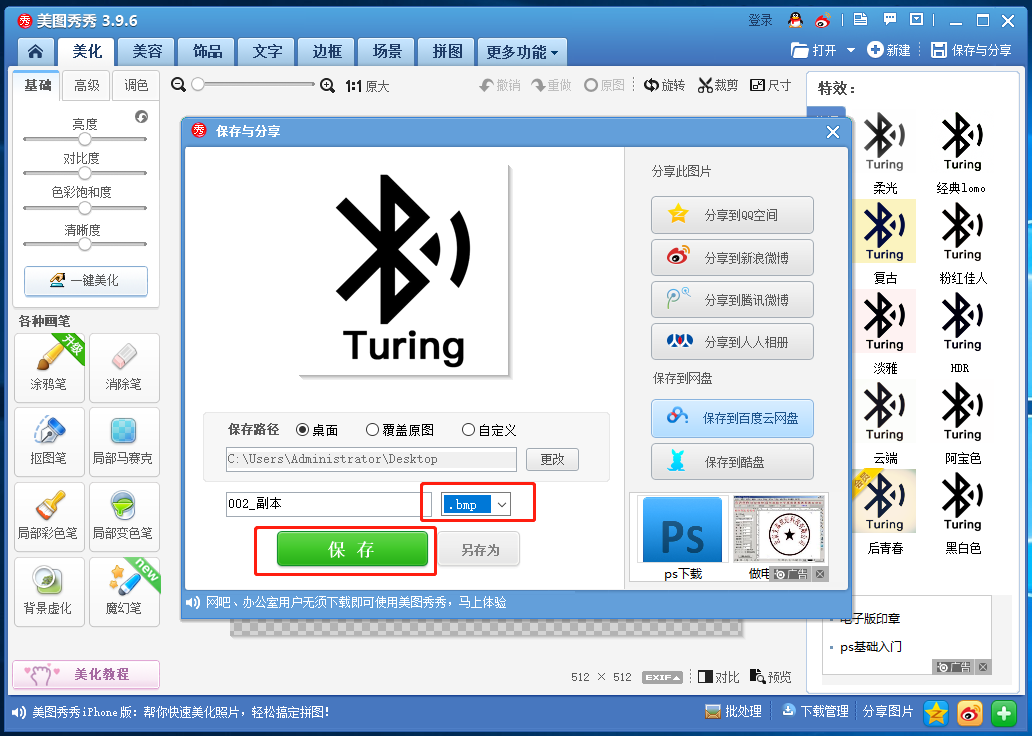
Task: Open the 高级 adjustment tab
Action: coord(87,86)
